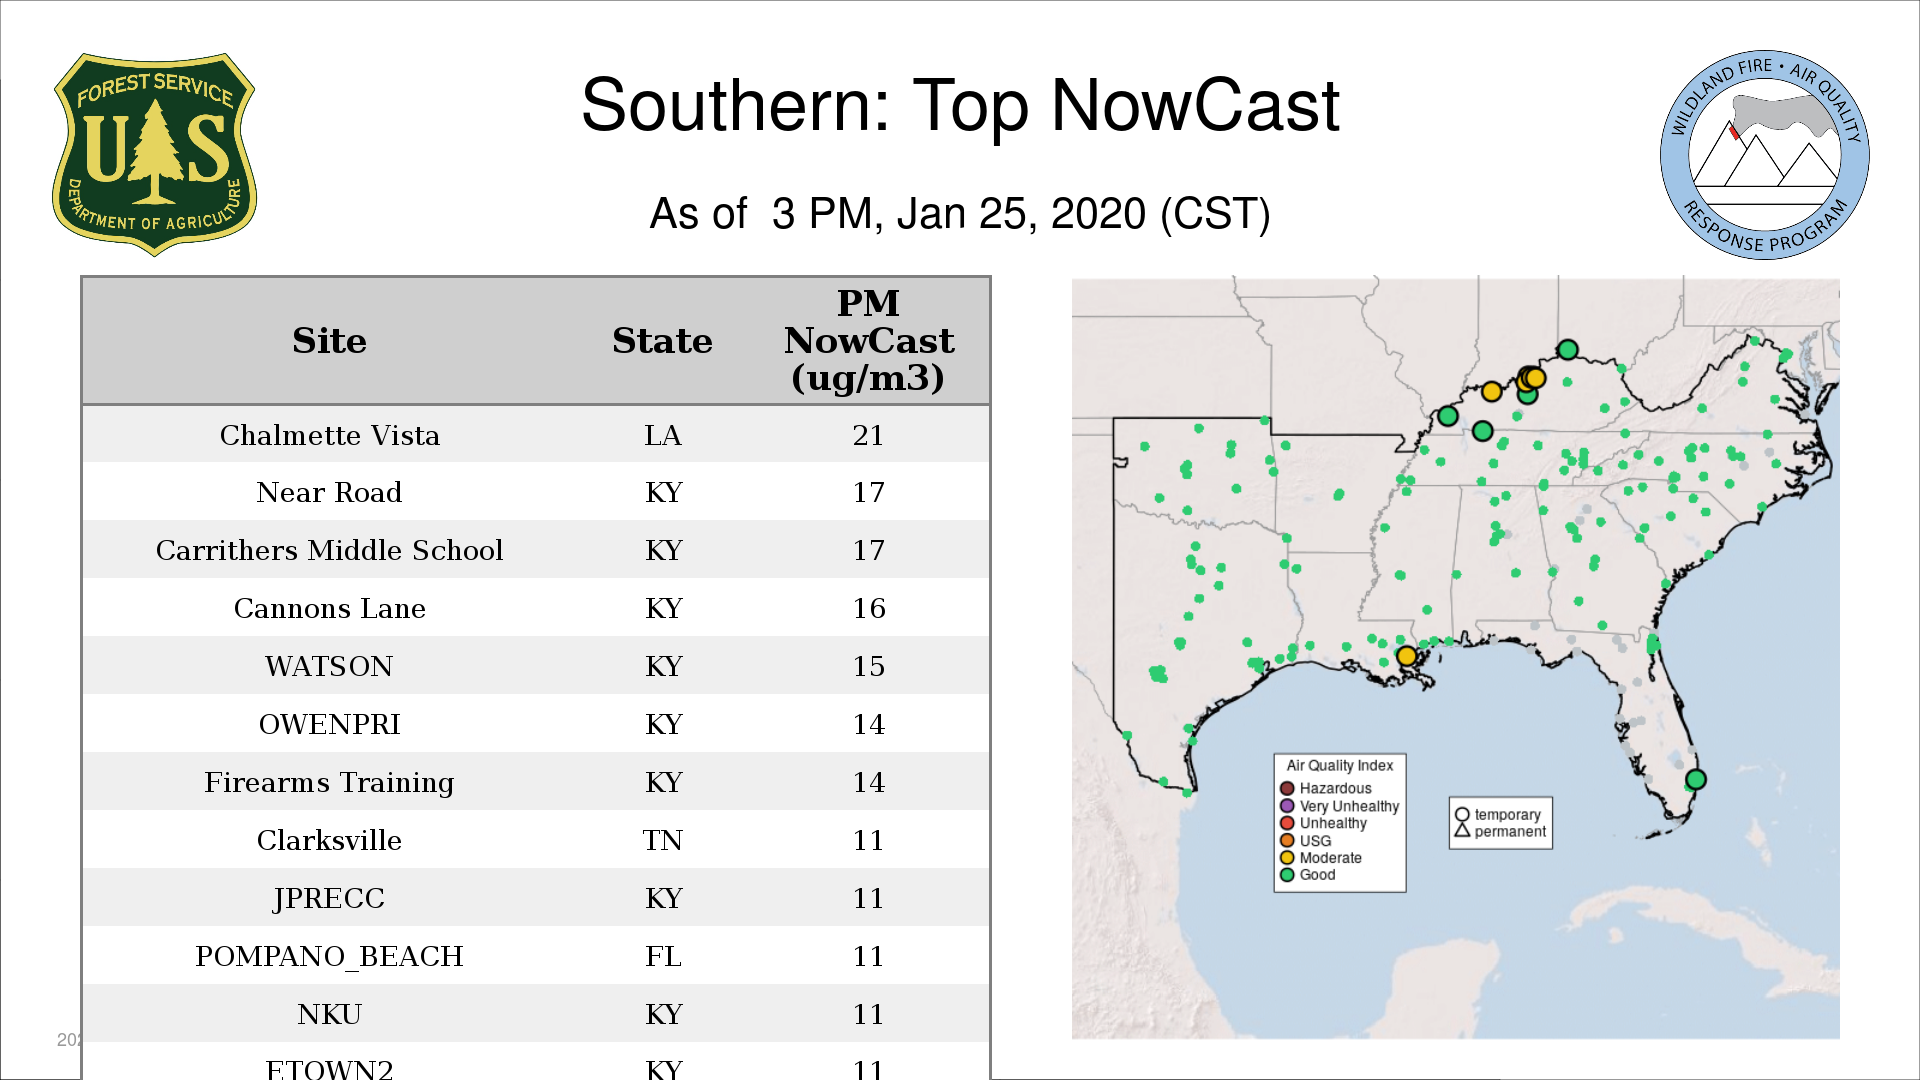
Task: Click the yellow Moderate marker in Louisiana
Action: (x=1406, y=656)
